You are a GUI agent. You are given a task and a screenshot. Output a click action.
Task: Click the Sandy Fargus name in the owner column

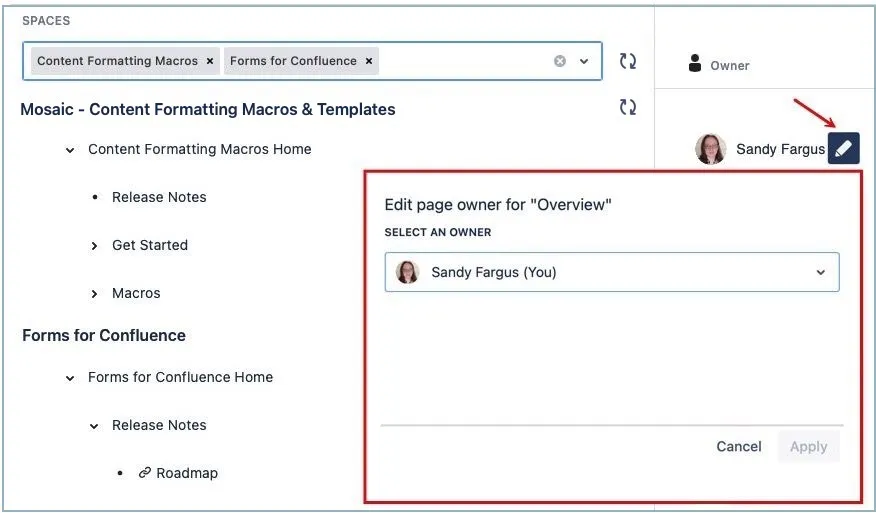(780, 149)
